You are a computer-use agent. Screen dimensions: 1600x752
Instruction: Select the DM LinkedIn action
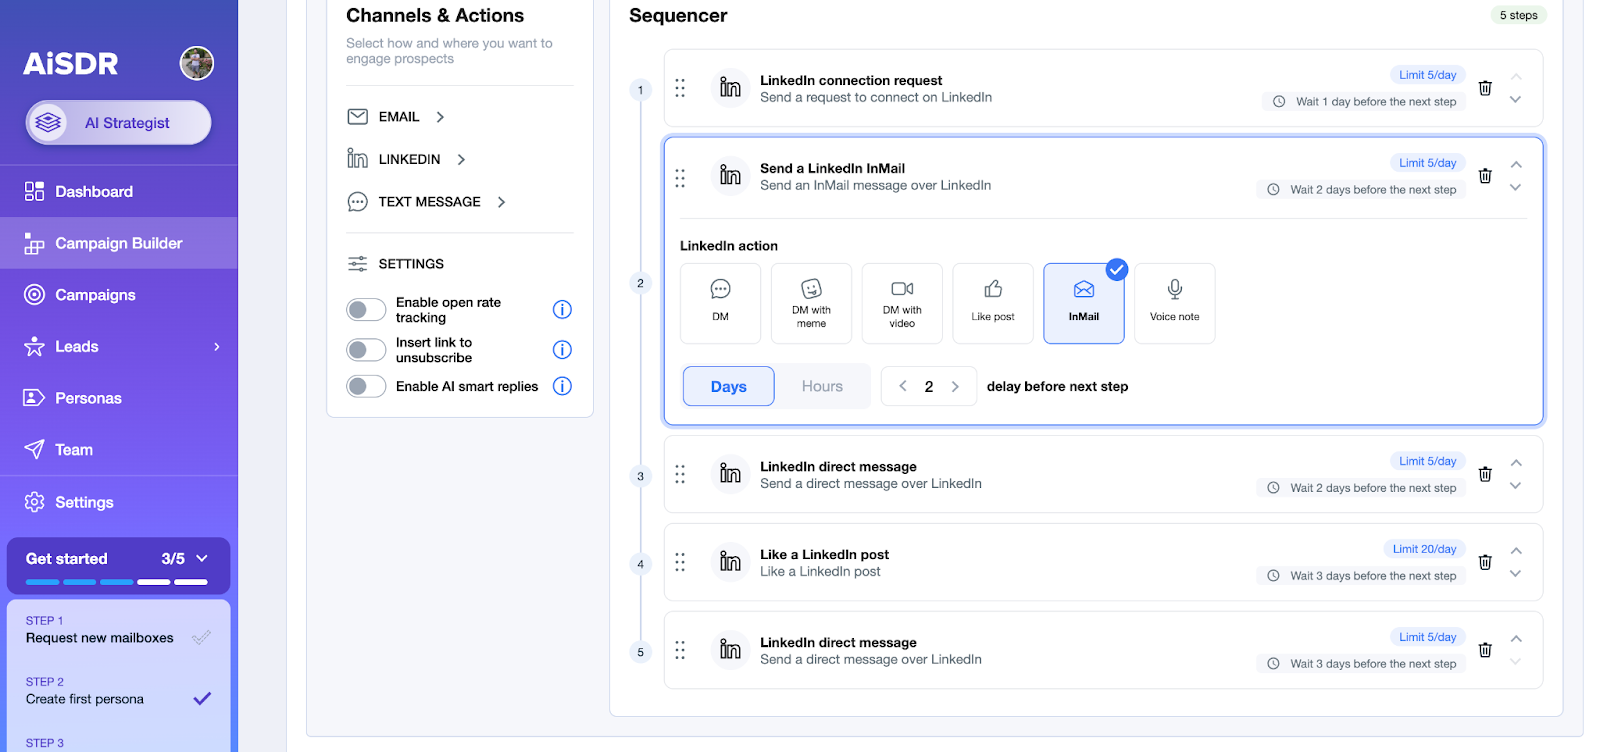tap(720, 303)
